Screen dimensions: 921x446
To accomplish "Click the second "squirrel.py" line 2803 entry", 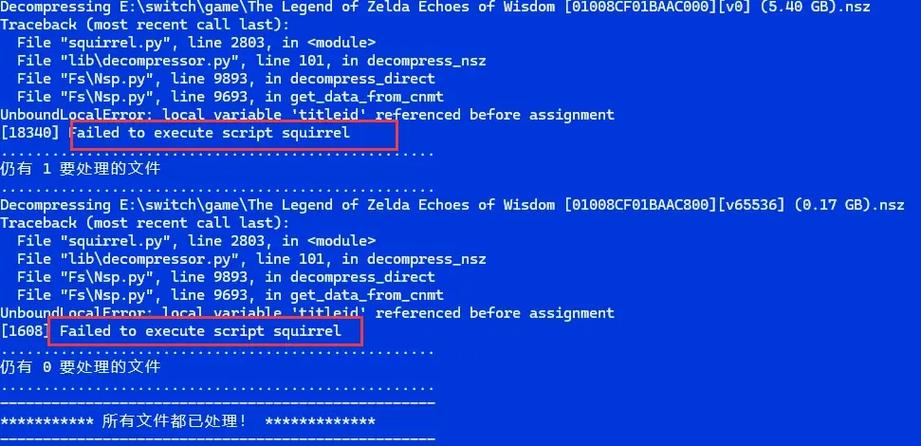I will [196, 241].
